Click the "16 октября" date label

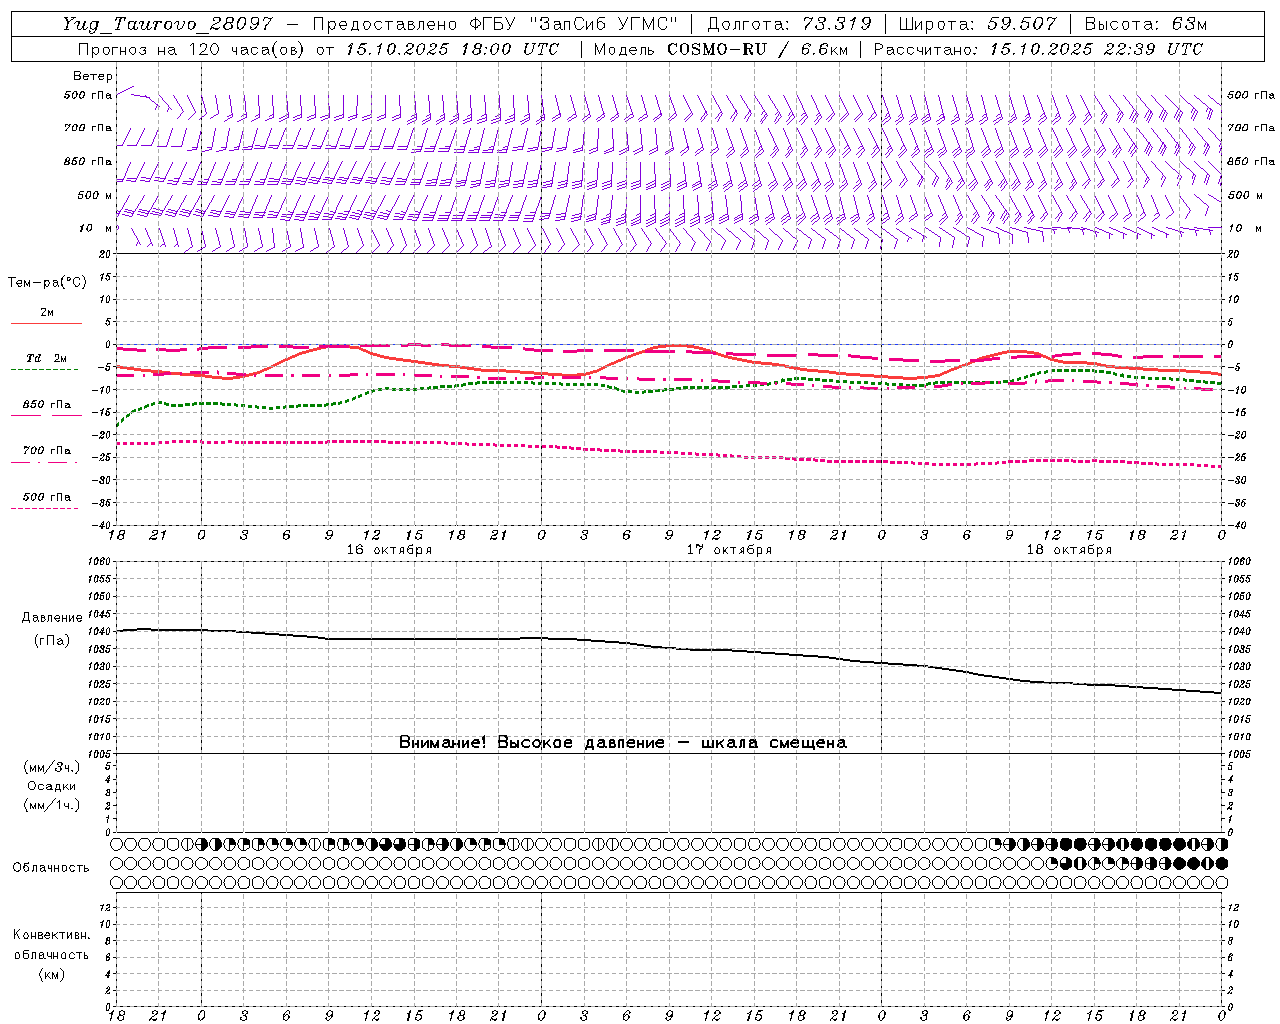(x=389, y=550)
